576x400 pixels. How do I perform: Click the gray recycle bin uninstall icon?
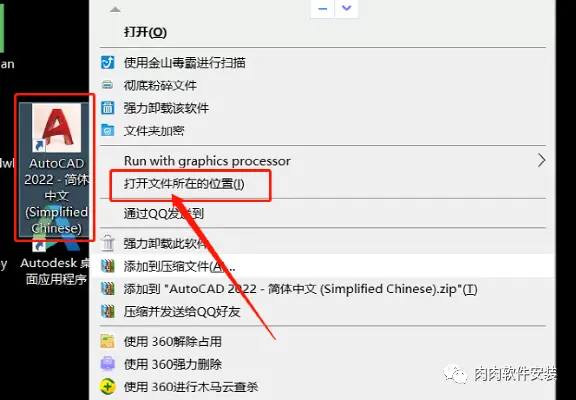[108, 244]
